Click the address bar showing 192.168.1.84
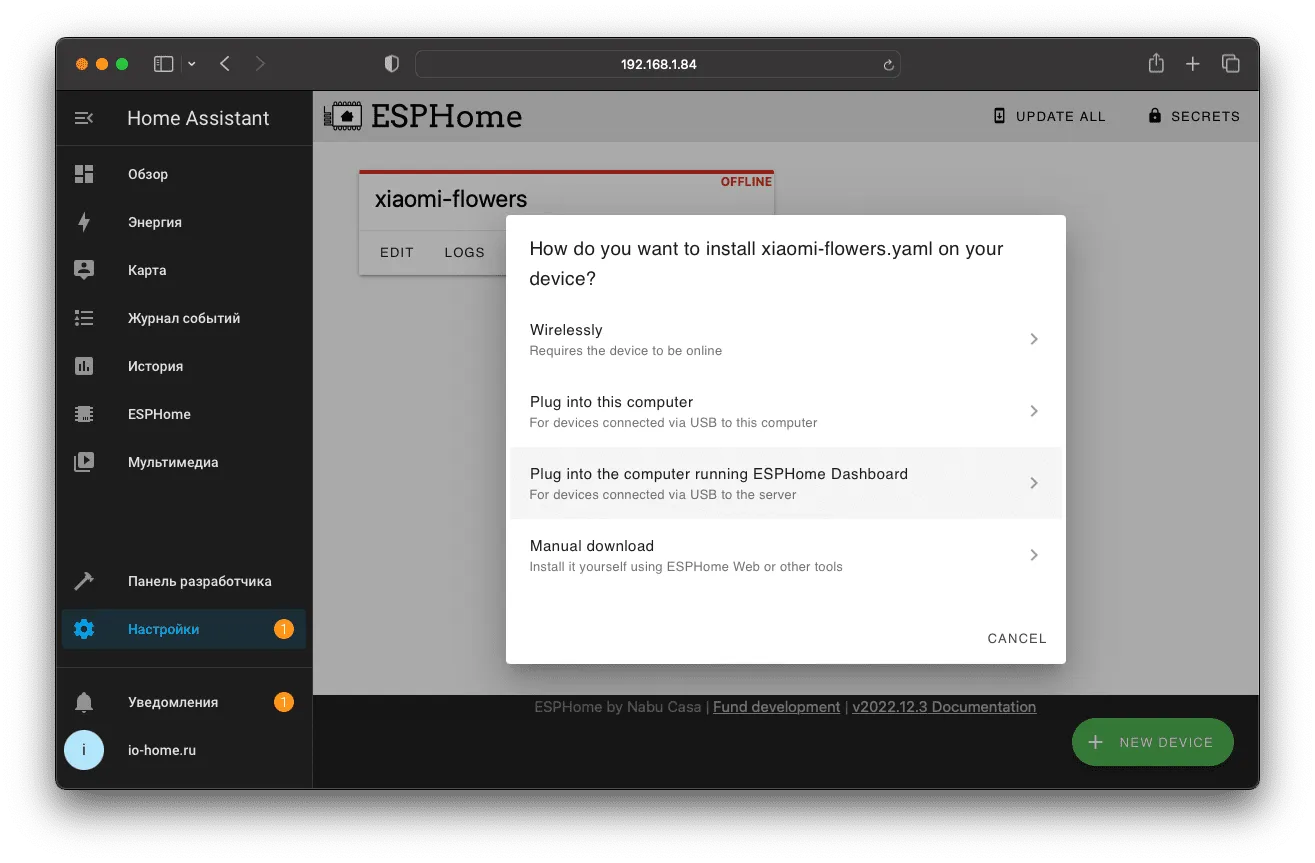This screenshot has height=863, width=1315. 658,64
